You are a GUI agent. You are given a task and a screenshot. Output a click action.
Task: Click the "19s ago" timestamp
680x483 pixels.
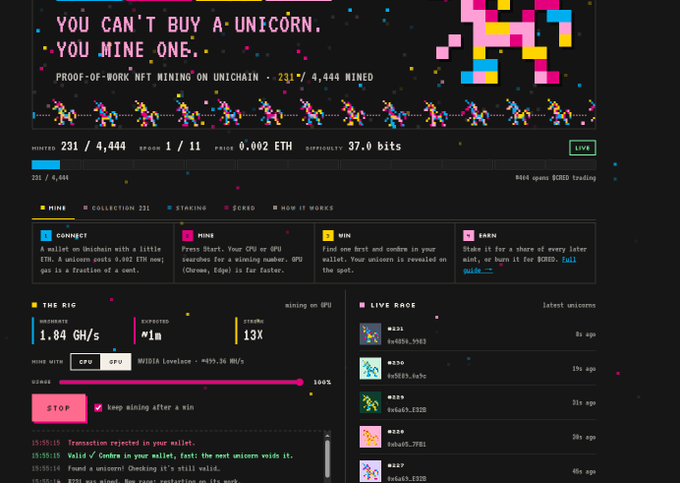click(x=584, y=369)
